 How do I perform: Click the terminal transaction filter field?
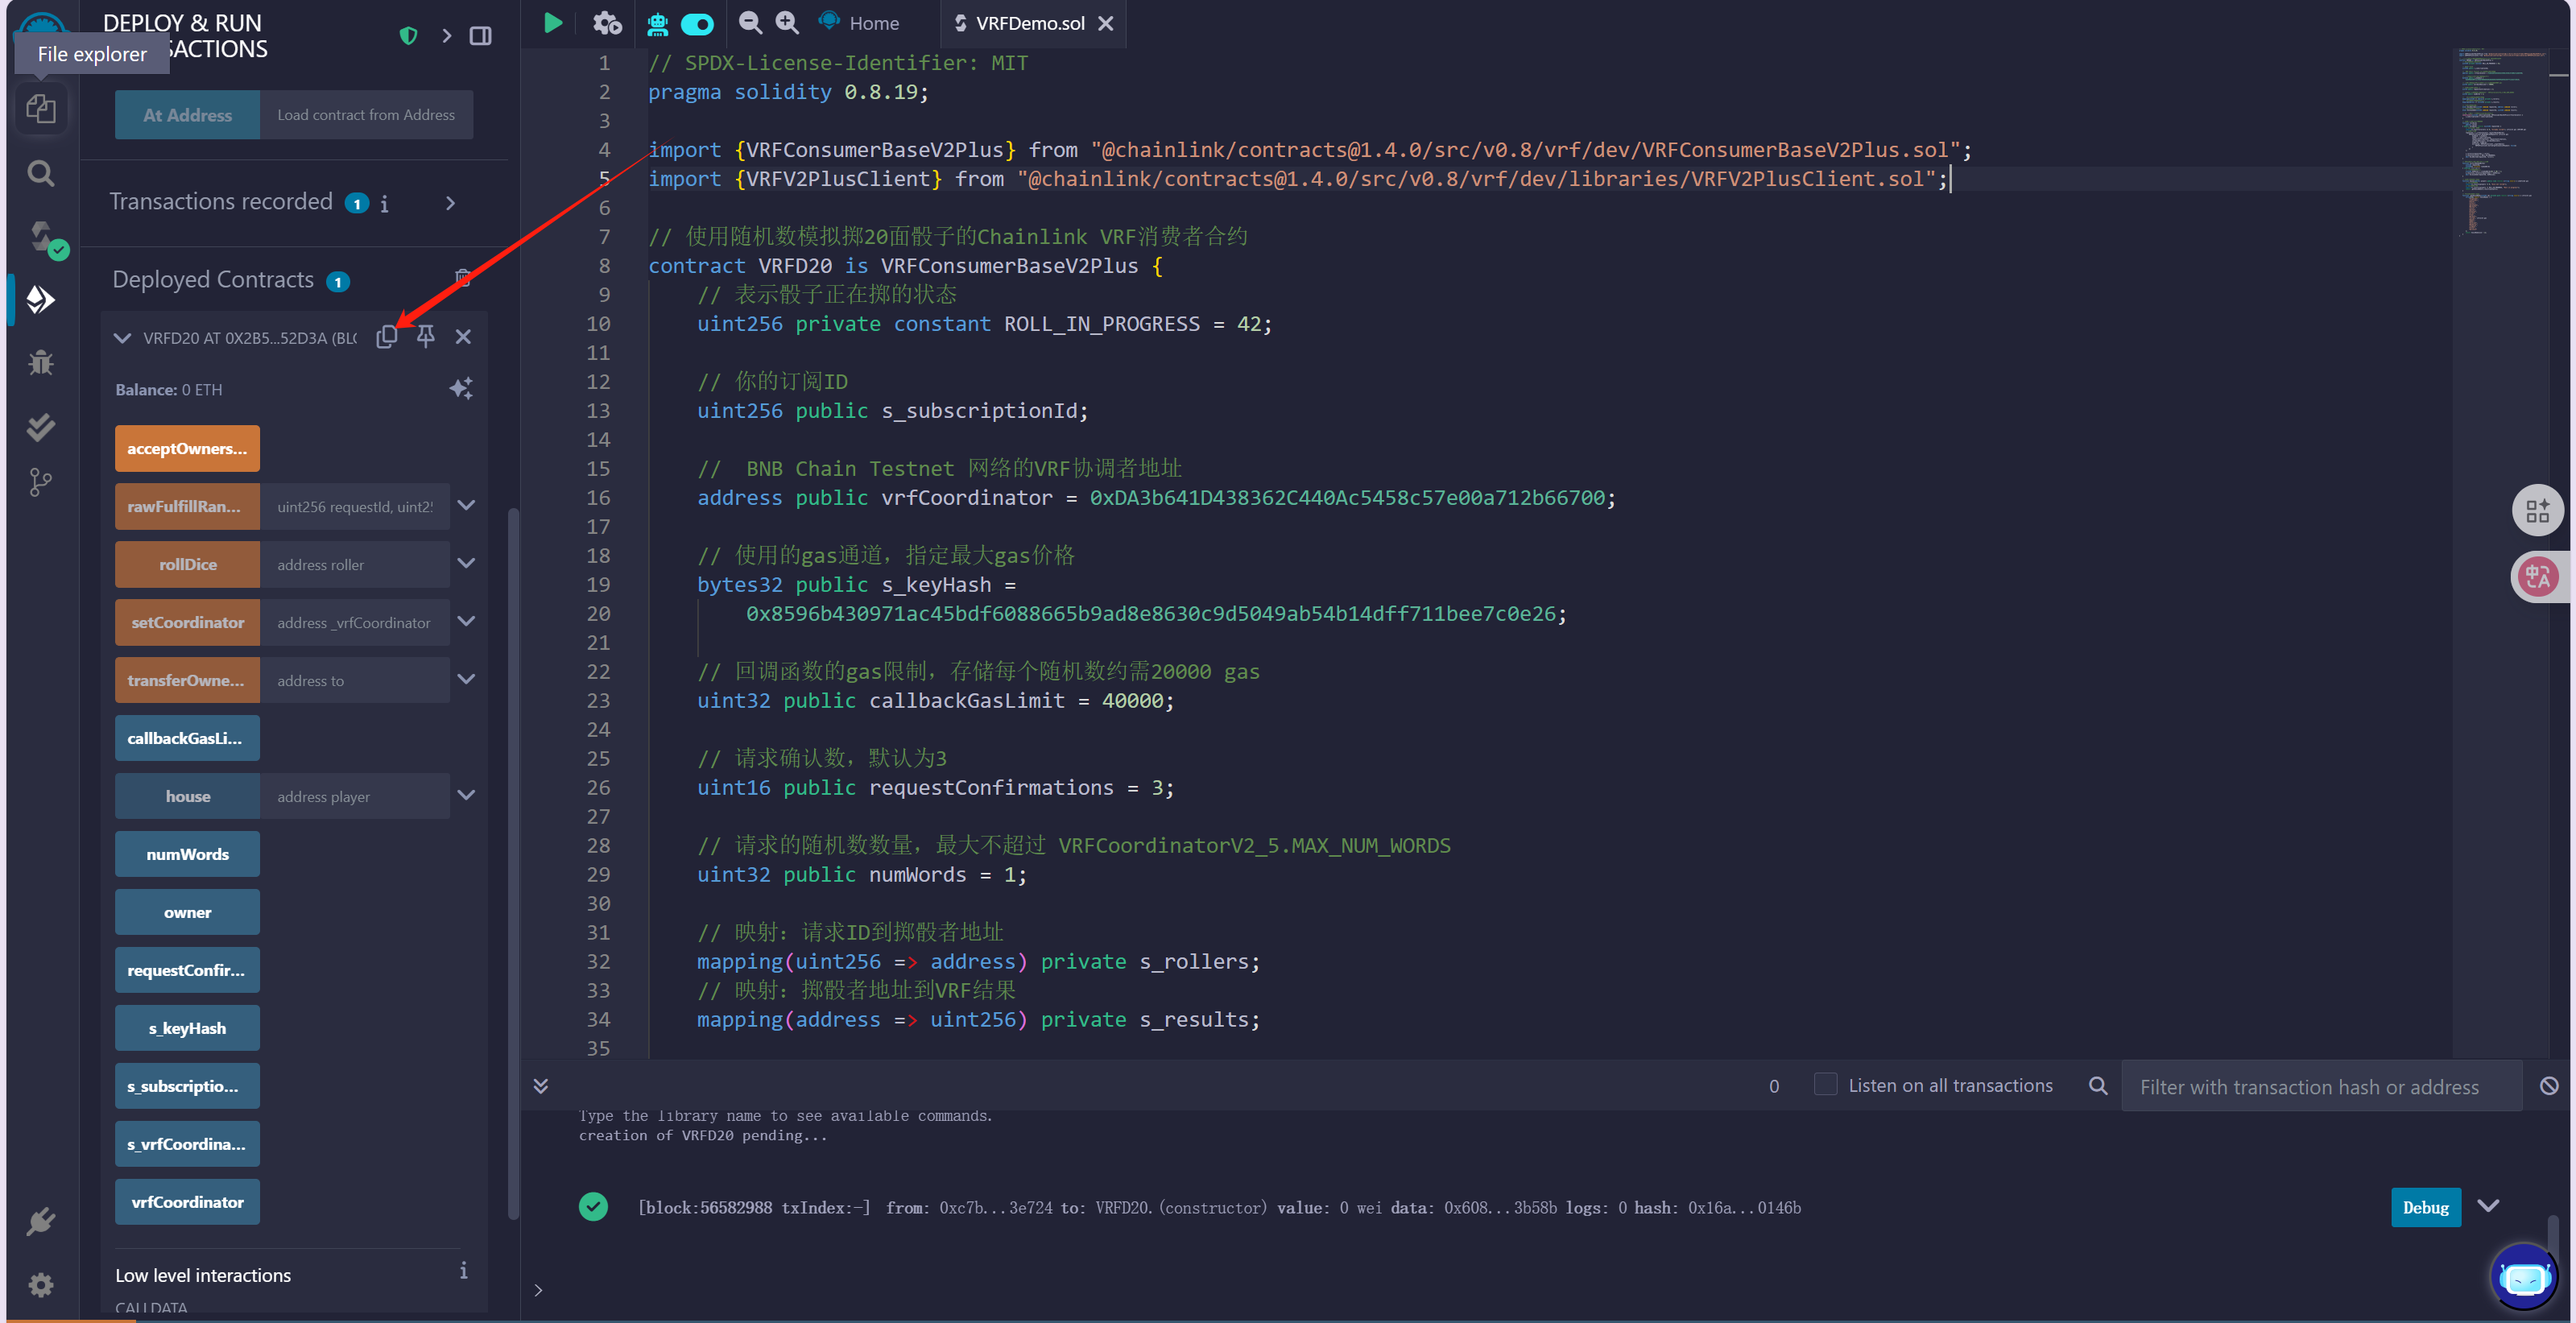pos(2321,1086)
